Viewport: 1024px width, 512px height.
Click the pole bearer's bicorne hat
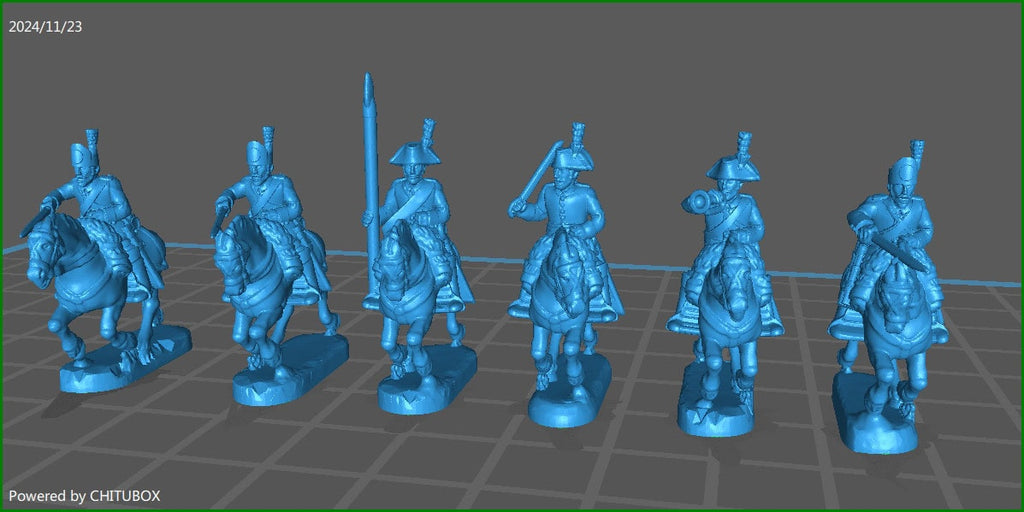point(410,154)
